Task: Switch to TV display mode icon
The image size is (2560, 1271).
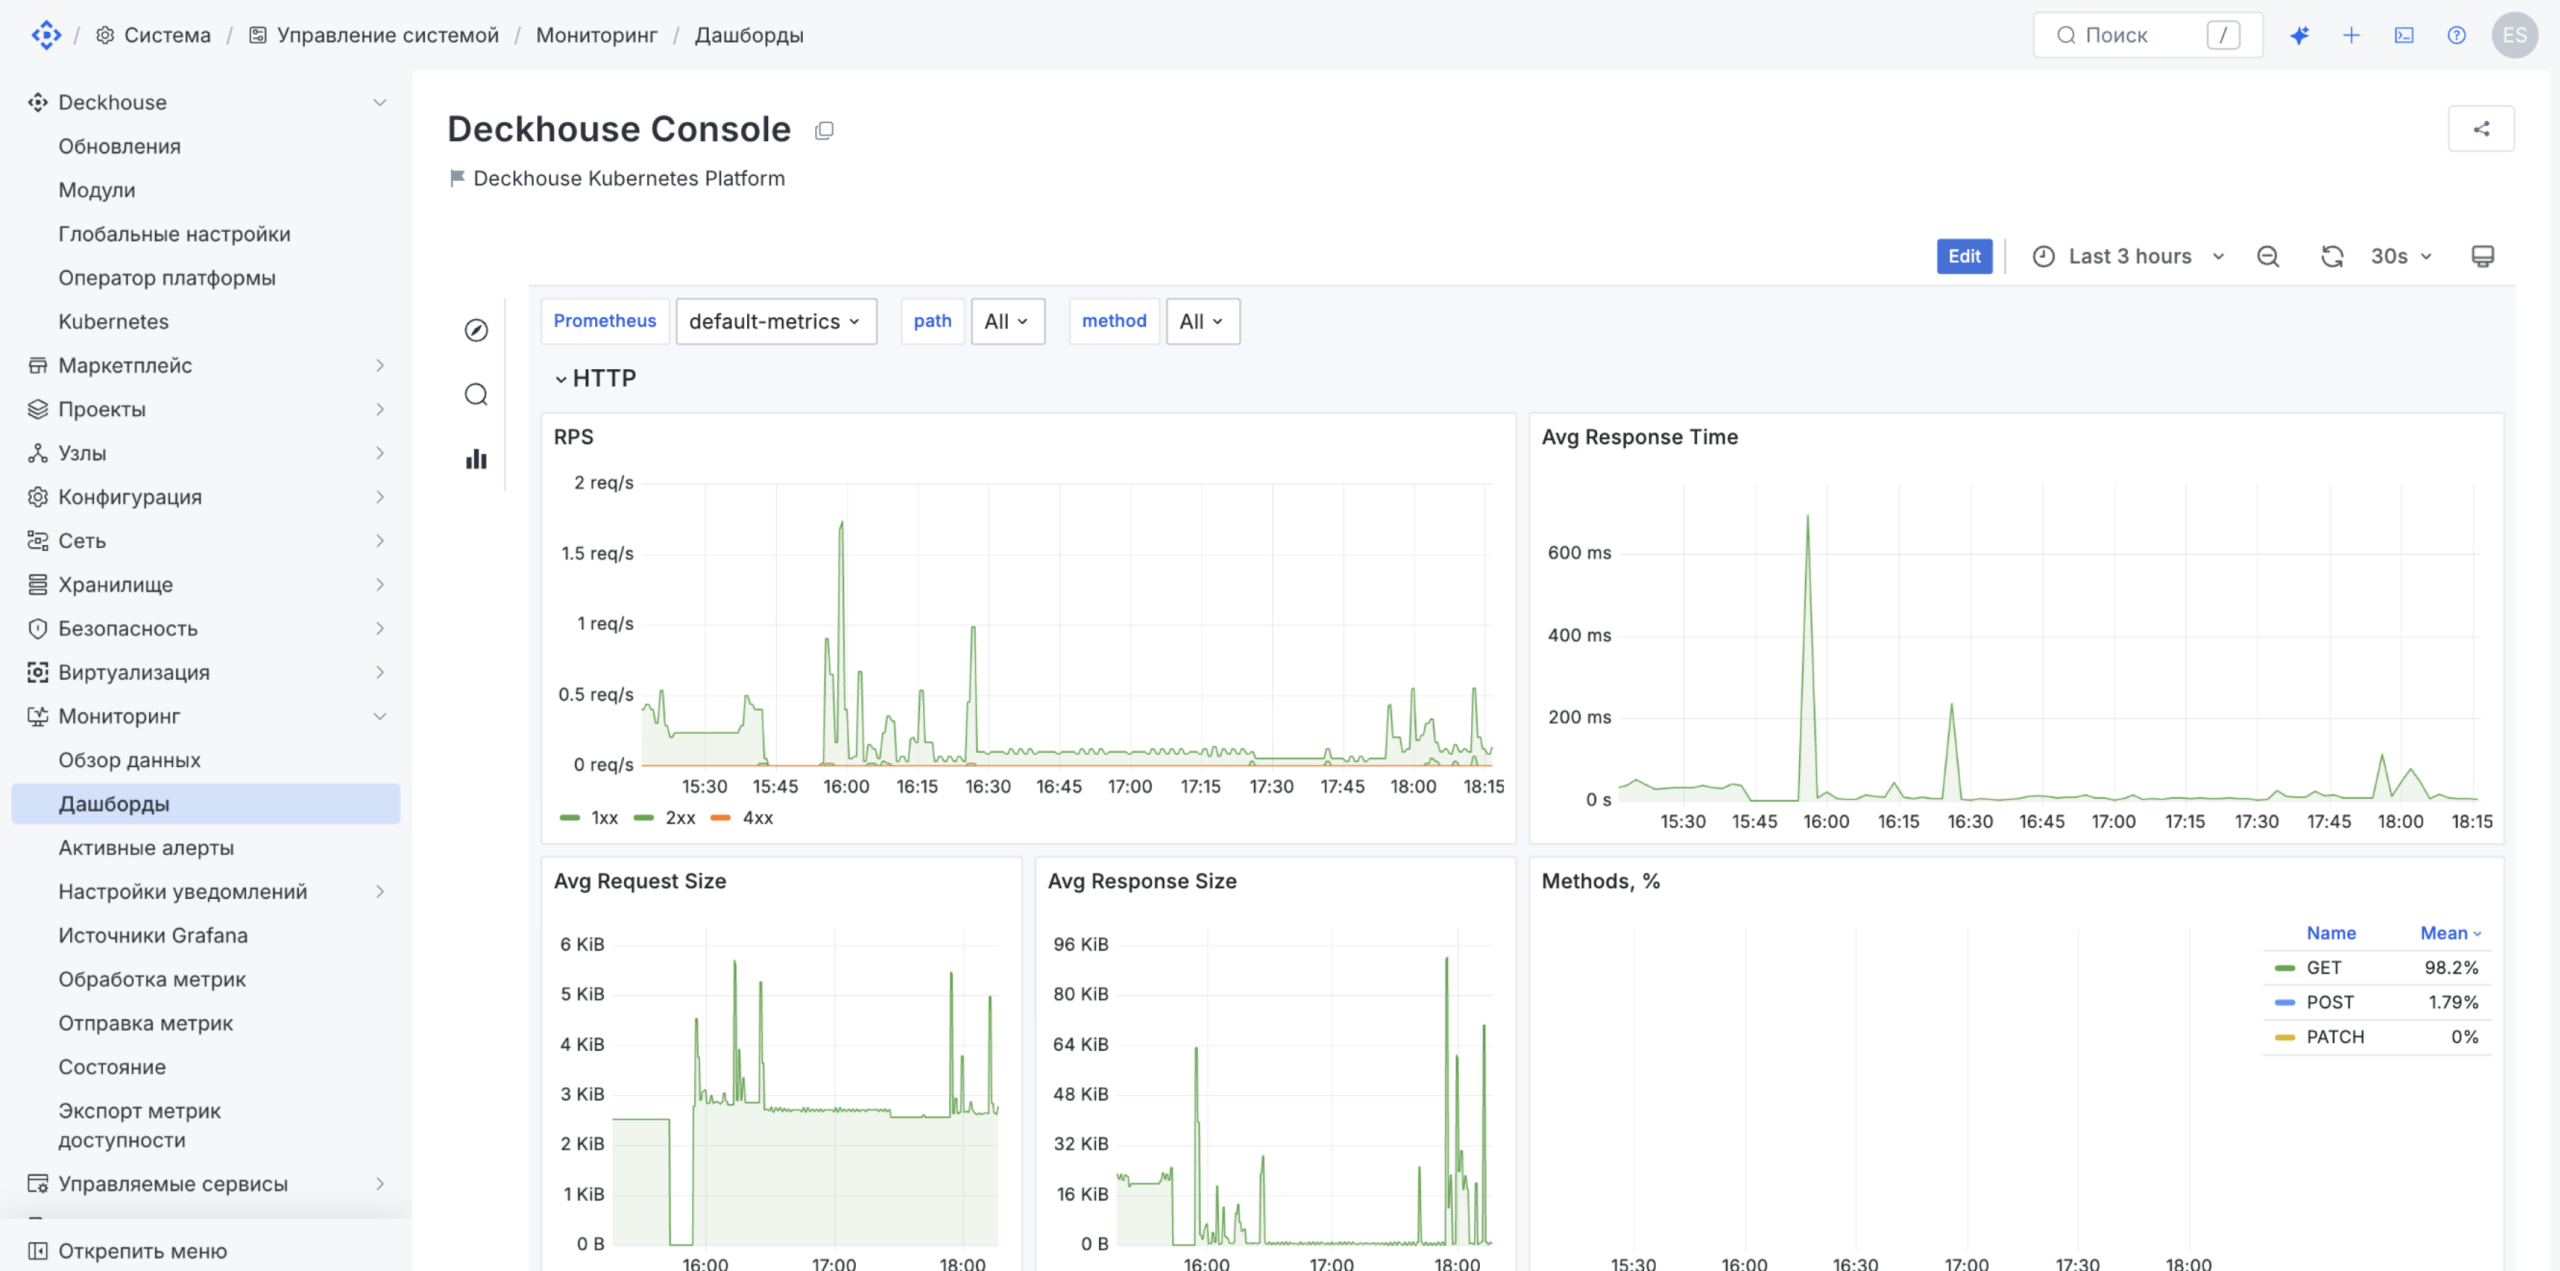Action: [2482, 256]
